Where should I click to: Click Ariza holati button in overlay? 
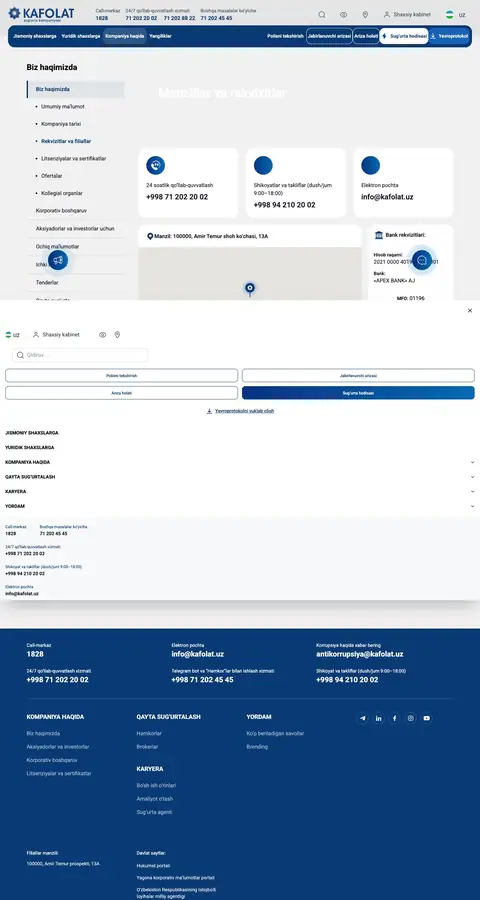click(121, 393)
